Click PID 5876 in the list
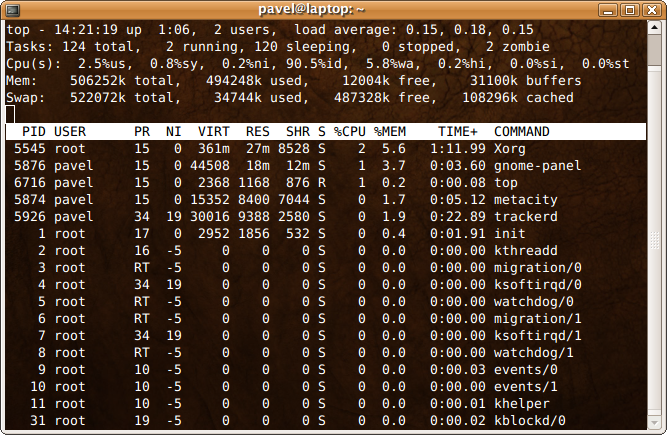Screen dimensions: 667x435 point(30,166)
